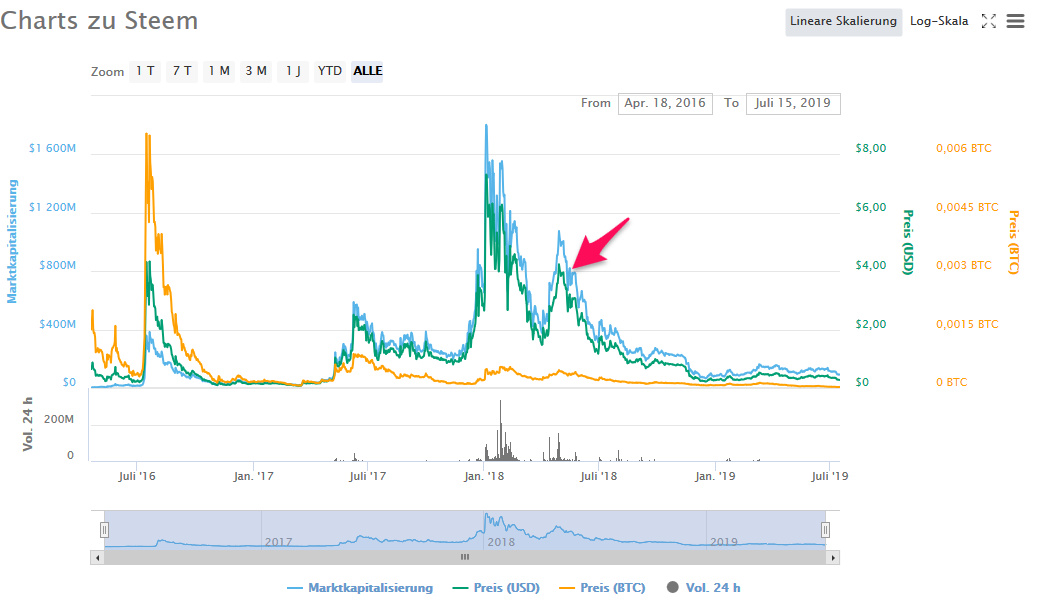The width and height of the screenshot is (1043, 602).
Task: Click the $400M axis value
Action: coord(57,324)
